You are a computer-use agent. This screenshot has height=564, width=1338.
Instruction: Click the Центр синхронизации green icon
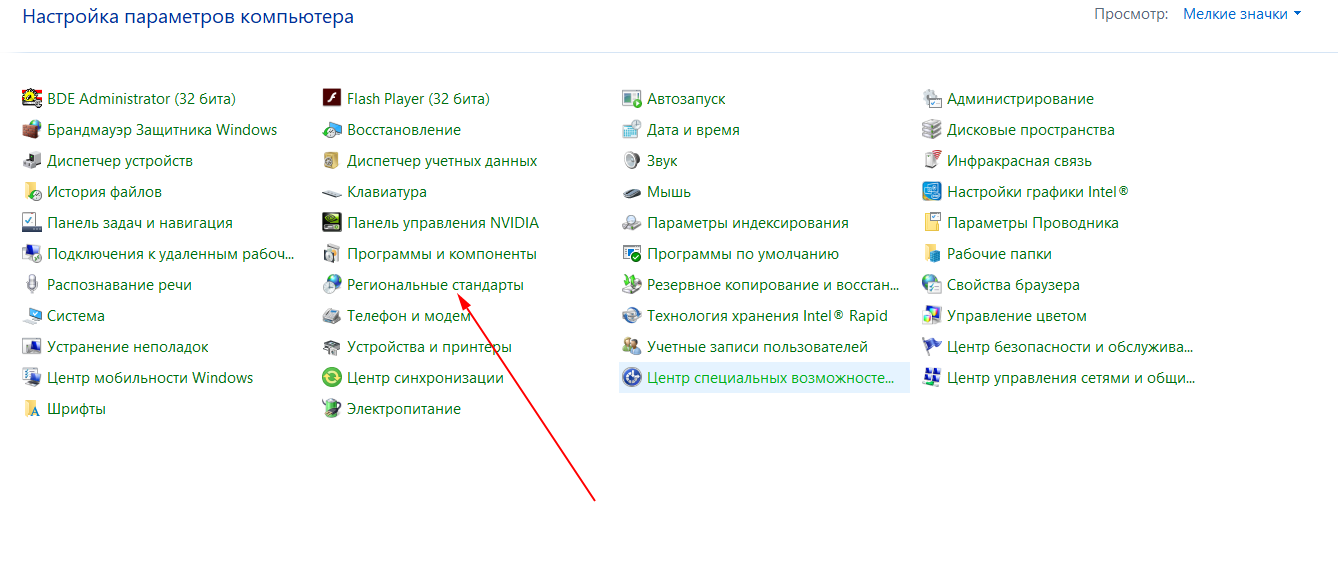[x=332, y=378]
